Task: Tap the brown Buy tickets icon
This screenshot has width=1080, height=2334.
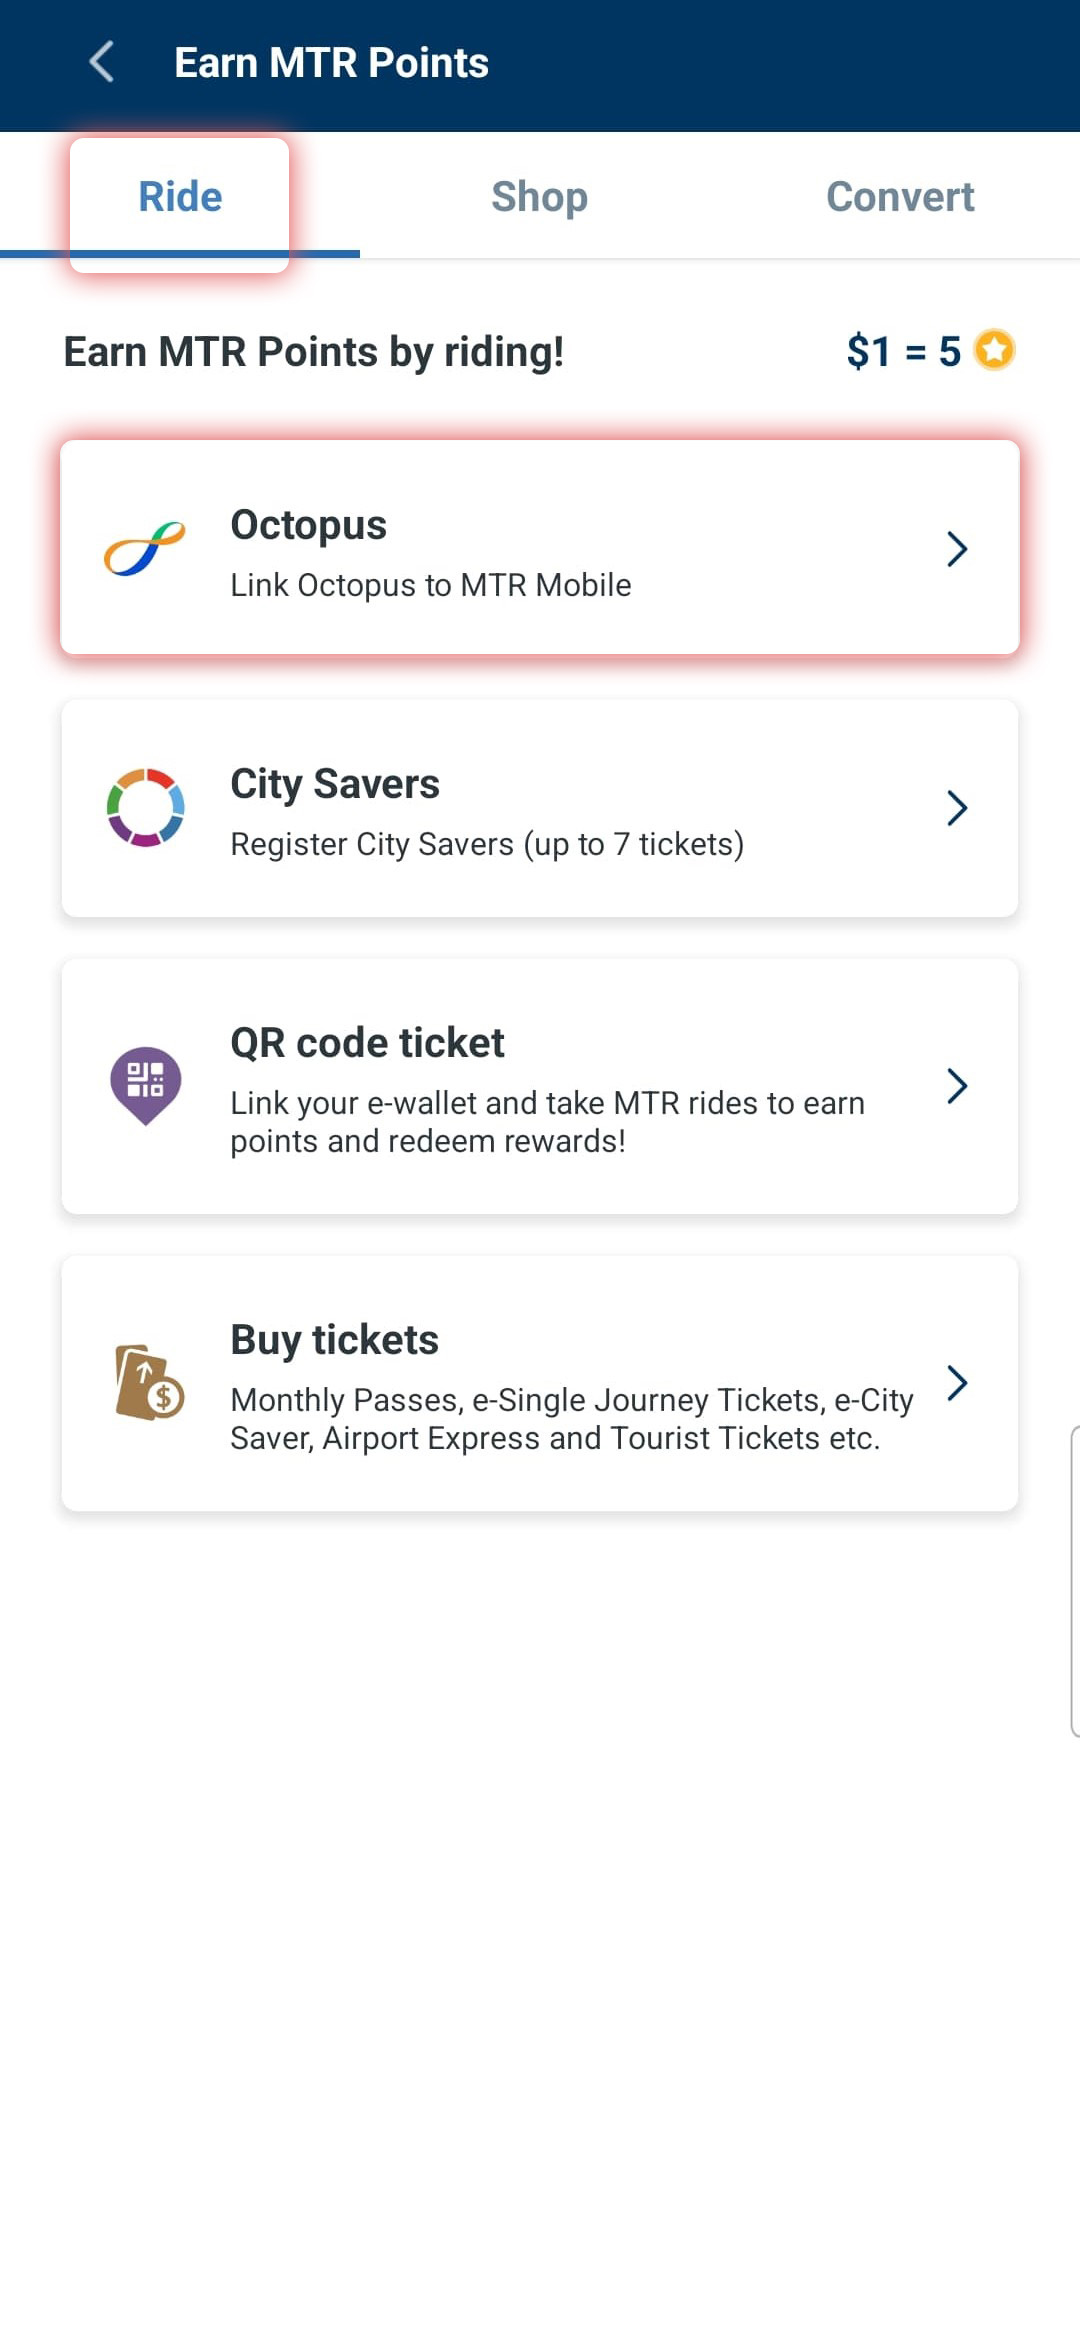Action: (x=149, y=1383)
